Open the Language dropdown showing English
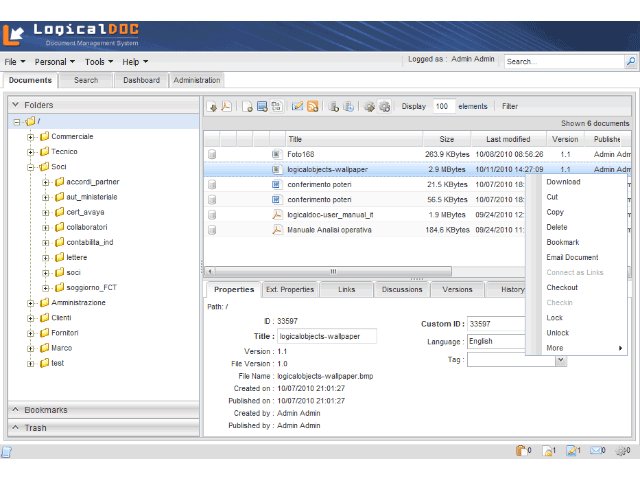The width and height of the screenshot is (640, 480). click(x=496, y=341)
